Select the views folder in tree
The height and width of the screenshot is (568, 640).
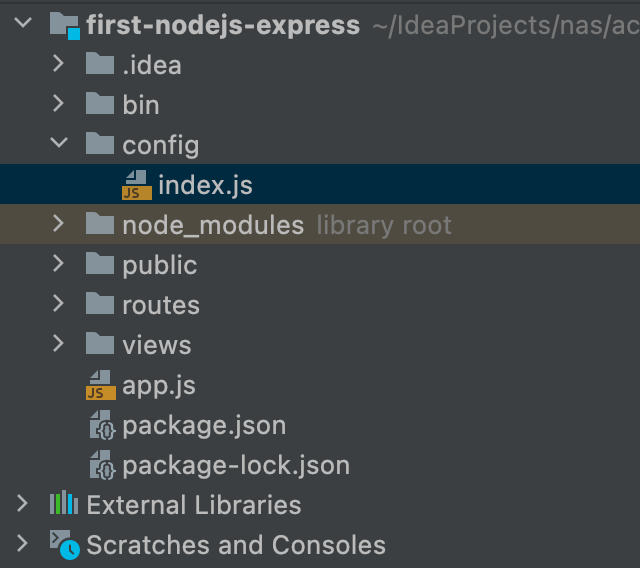[157, 345]
